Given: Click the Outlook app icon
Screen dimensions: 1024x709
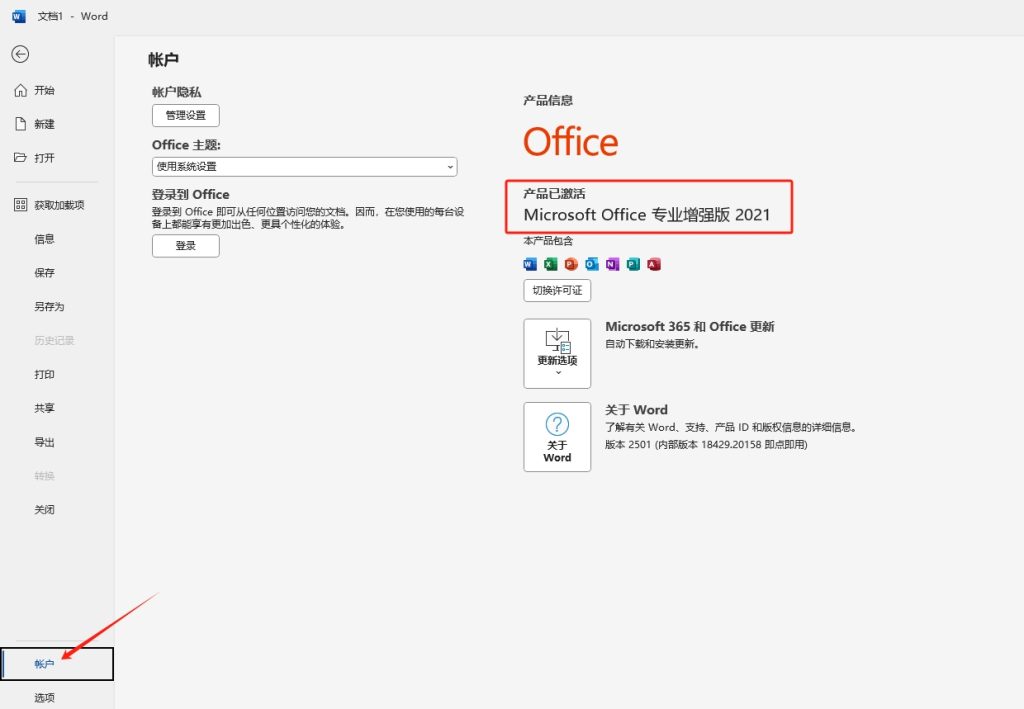Looking at the screenshot, I should pyautogui.click(x=592, y=264).
